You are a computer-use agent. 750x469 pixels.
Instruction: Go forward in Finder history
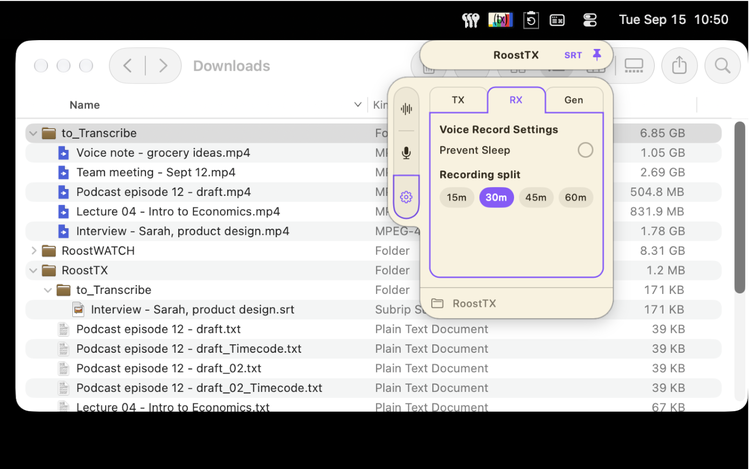pyautogui.click(x=163, y=65)
